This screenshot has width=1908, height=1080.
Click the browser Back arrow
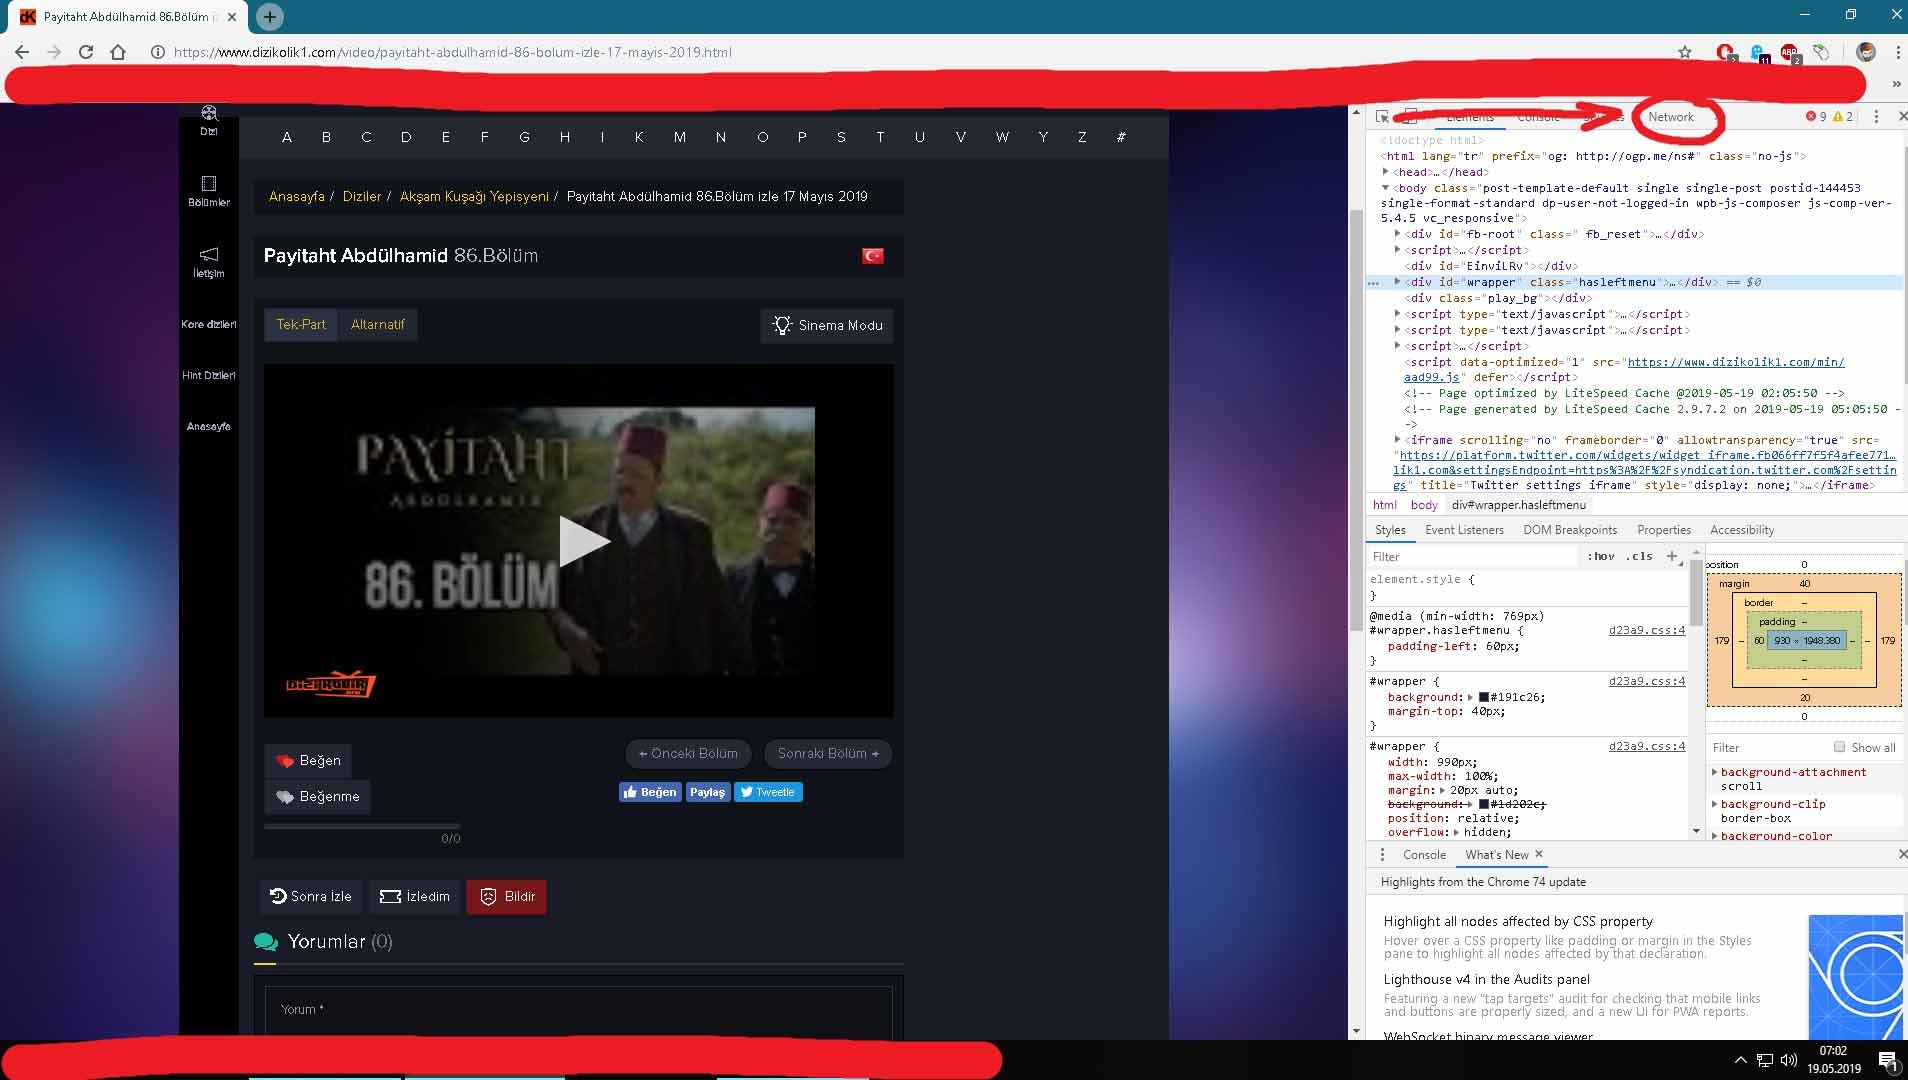[22, 52]
